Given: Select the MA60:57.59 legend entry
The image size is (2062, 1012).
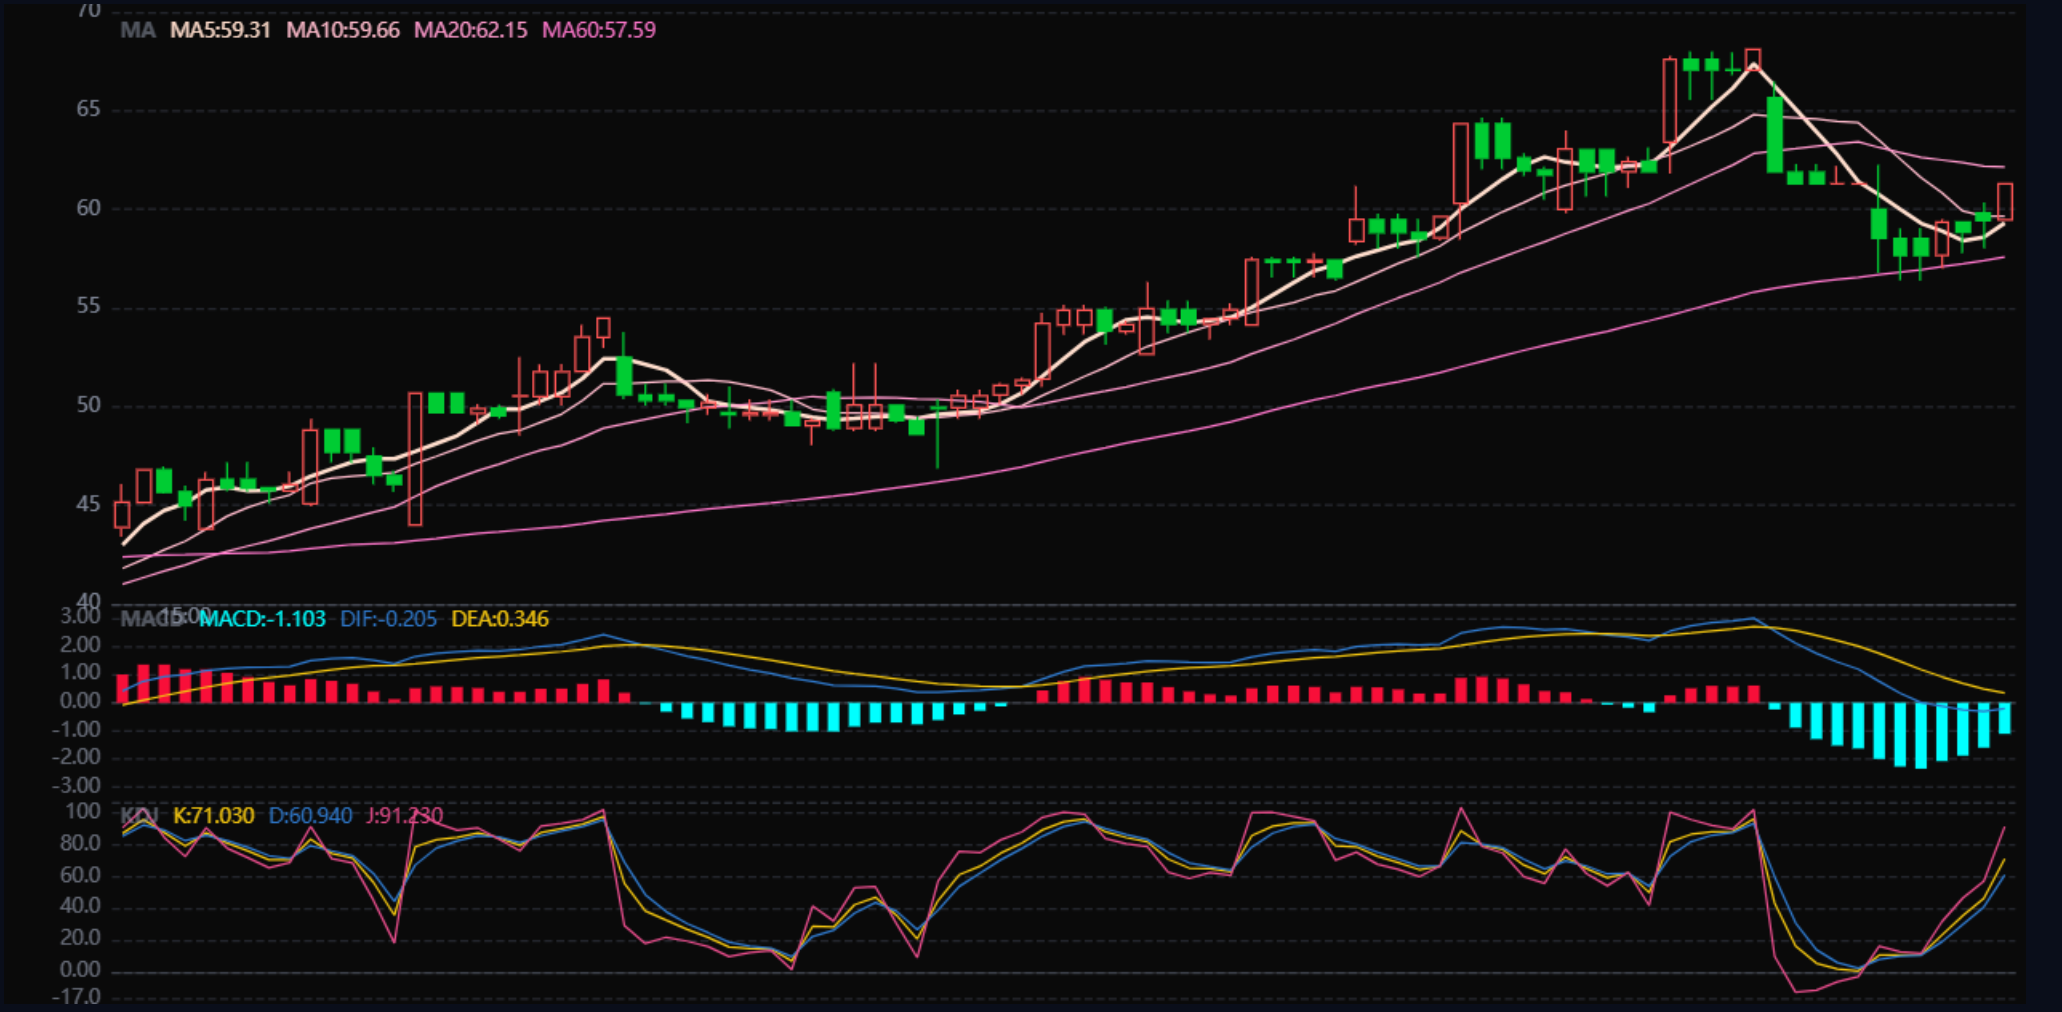Looking at the screenshot, I should 598,30.
